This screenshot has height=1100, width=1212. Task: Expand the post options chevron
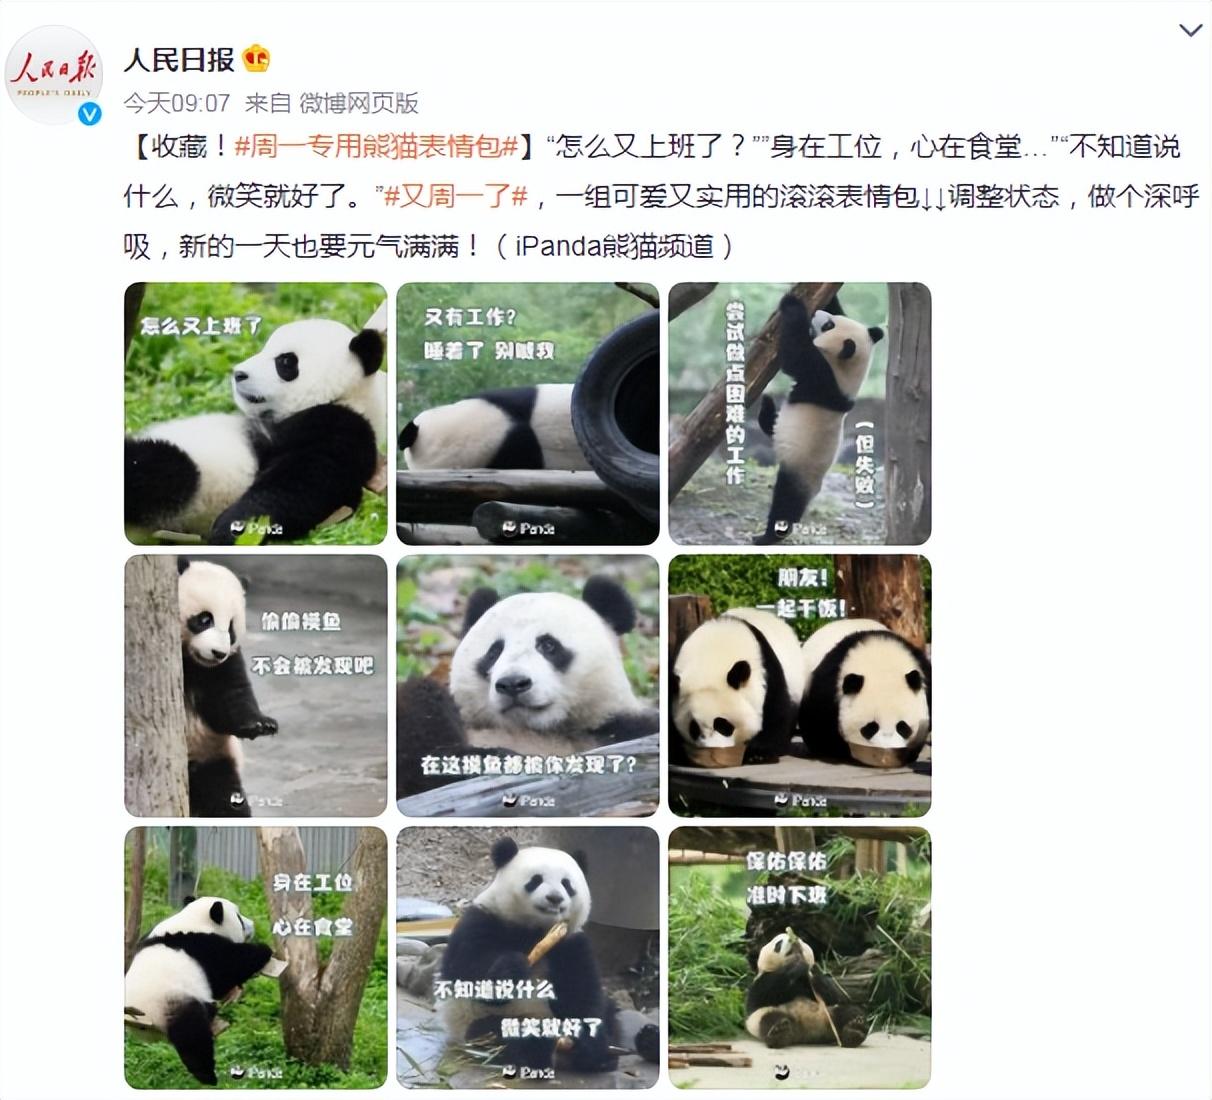coord(1190,30)
